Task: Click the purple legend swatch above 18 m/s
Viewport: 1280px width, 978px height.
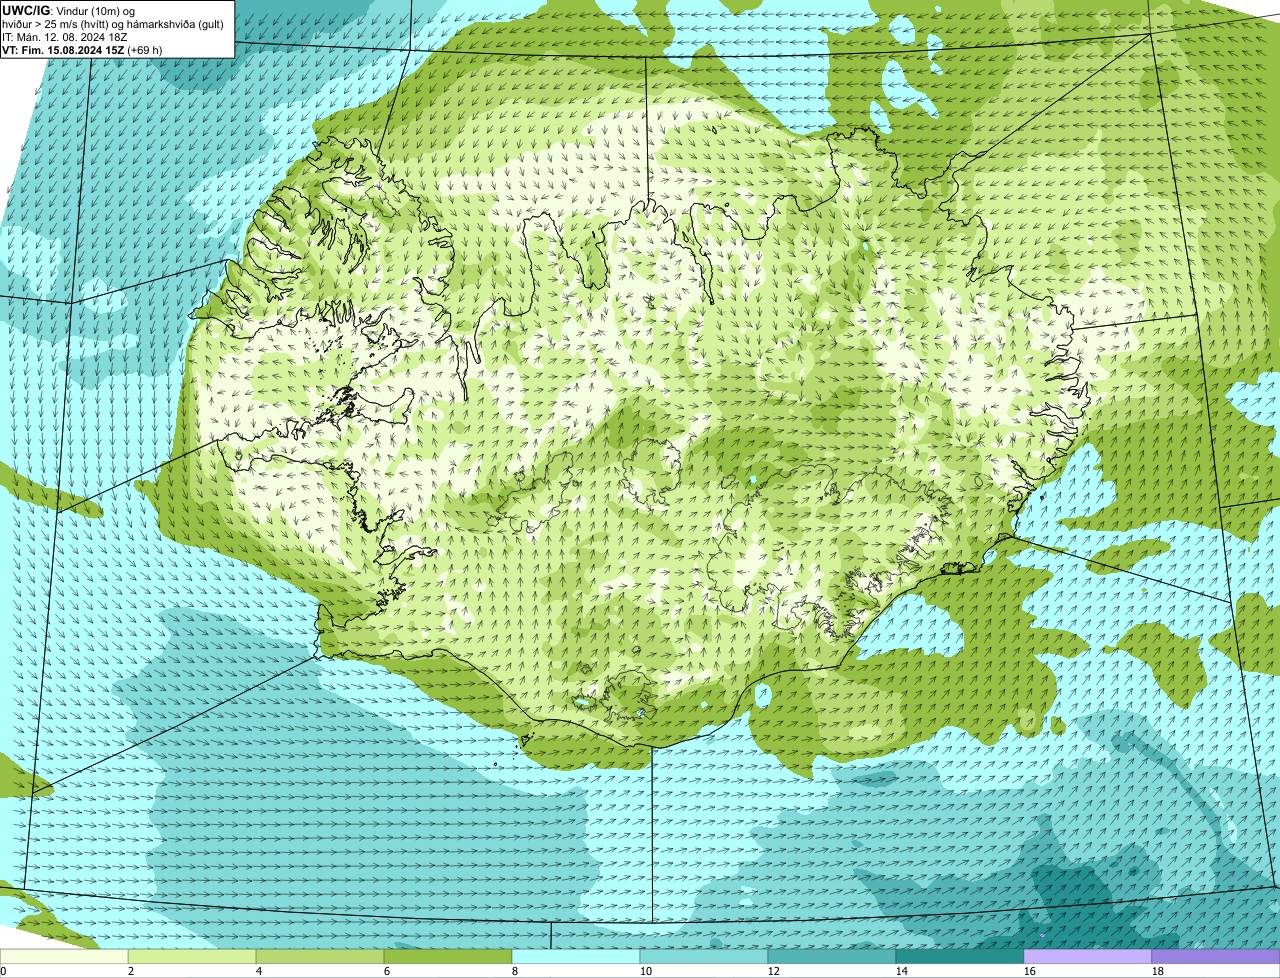Action: pos(1216,956)
